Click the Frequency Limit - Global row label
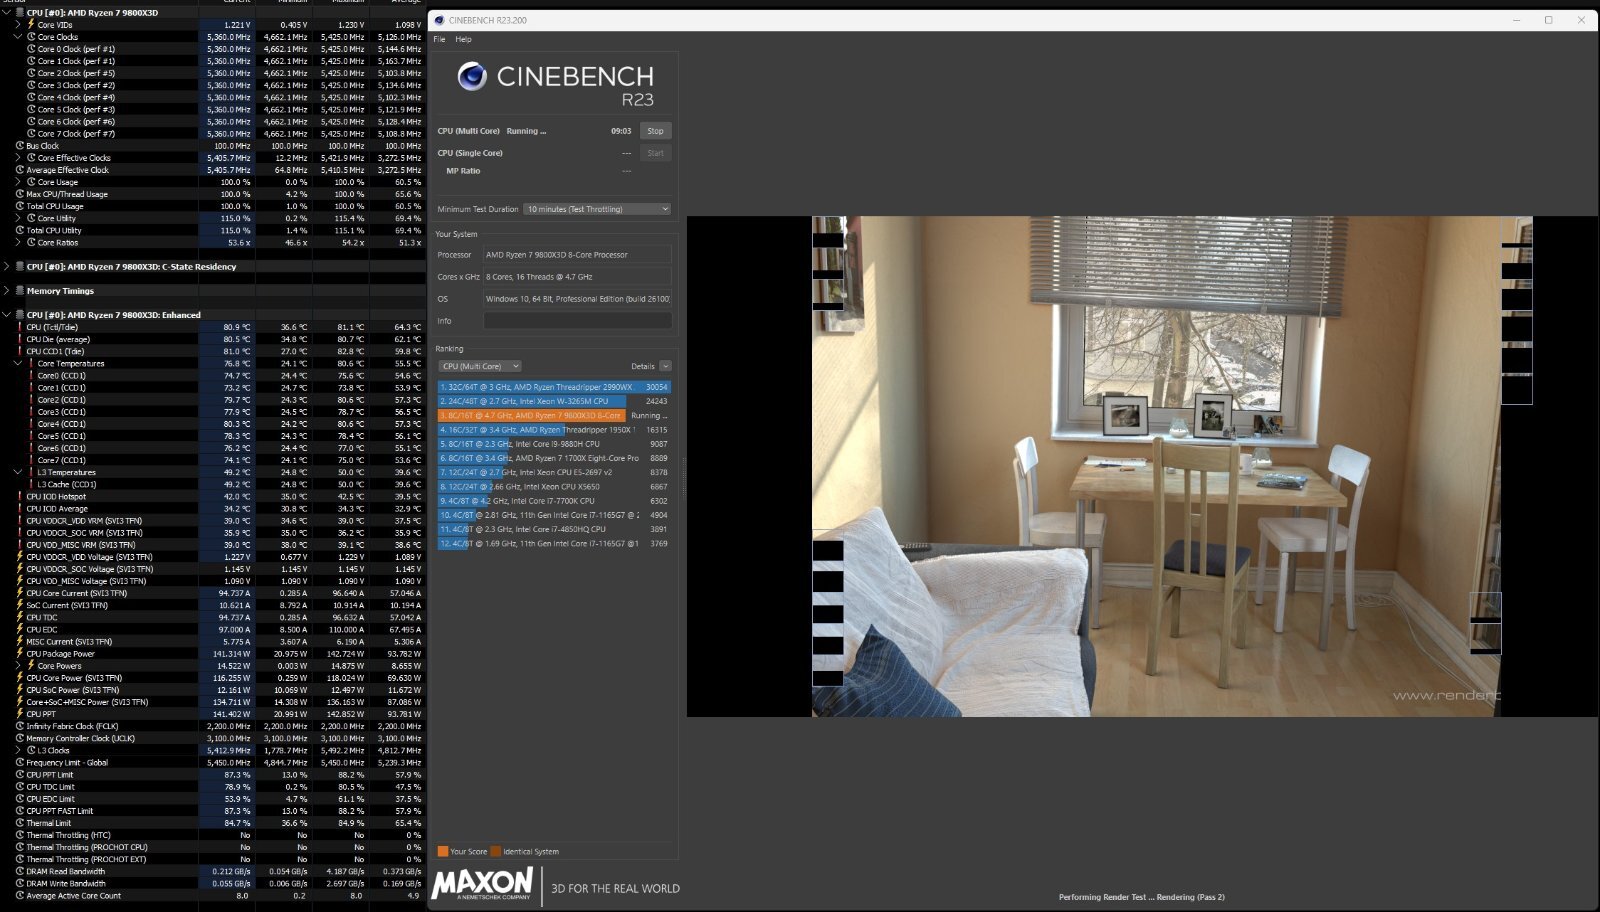 point(67,763)
